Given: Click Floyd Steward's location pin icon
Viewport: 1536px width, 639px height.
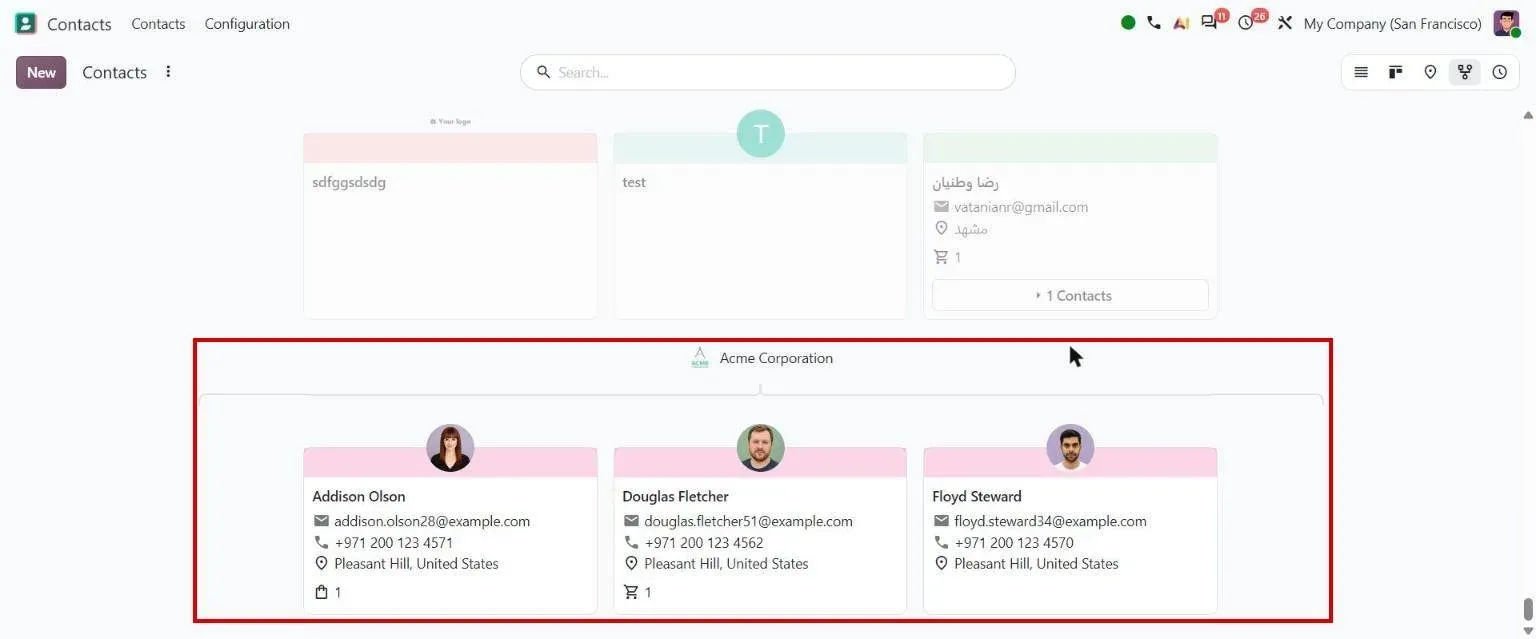Looking at the screenshot, I should click(x=941, y=564).
